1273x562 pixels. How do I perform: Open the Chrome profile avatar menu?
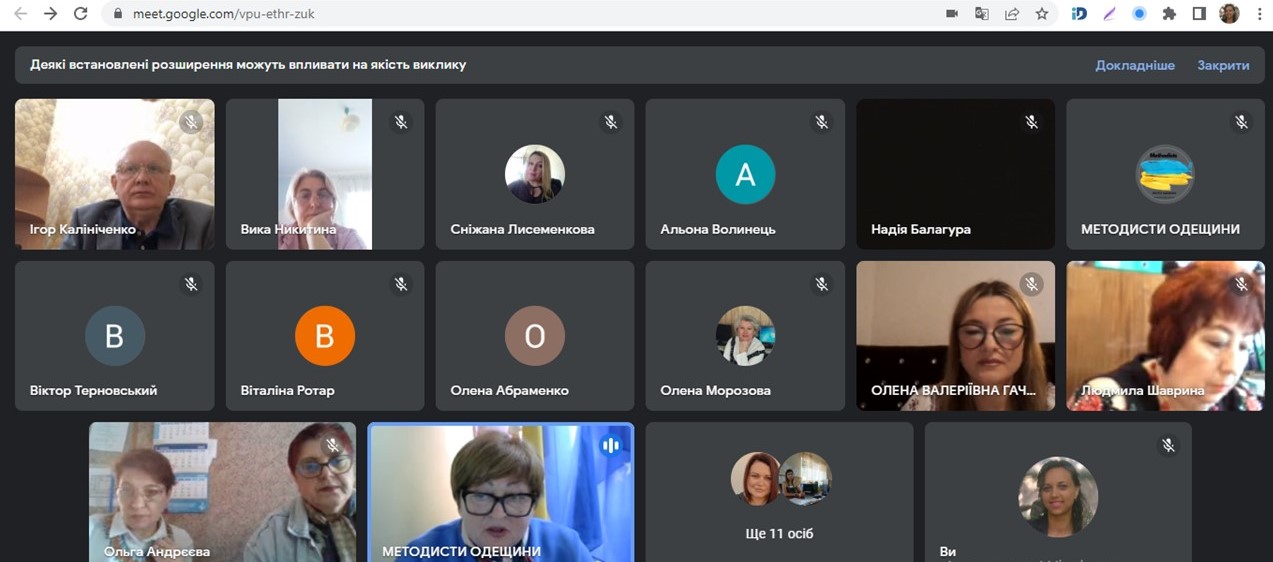pos(1229,14)
